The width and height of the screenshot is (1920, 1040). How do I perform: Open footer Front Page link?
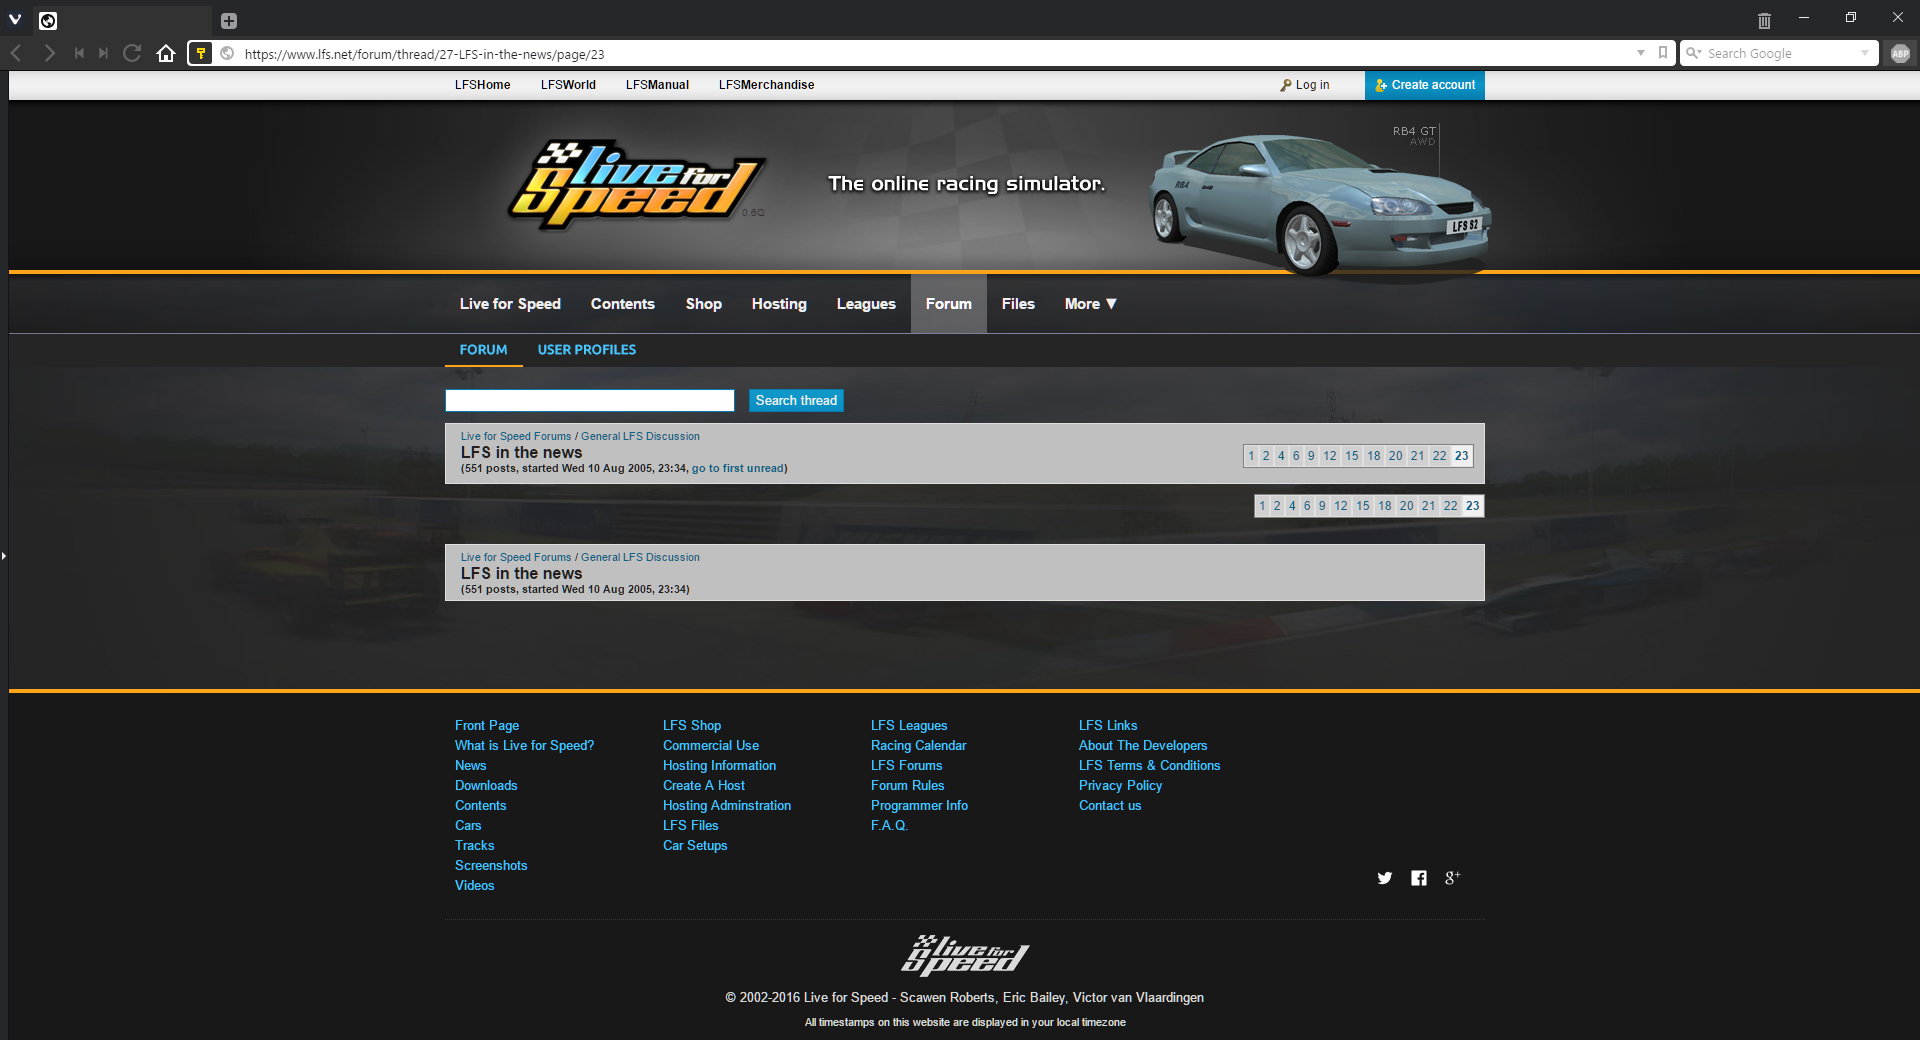click(x=487, y=726)
